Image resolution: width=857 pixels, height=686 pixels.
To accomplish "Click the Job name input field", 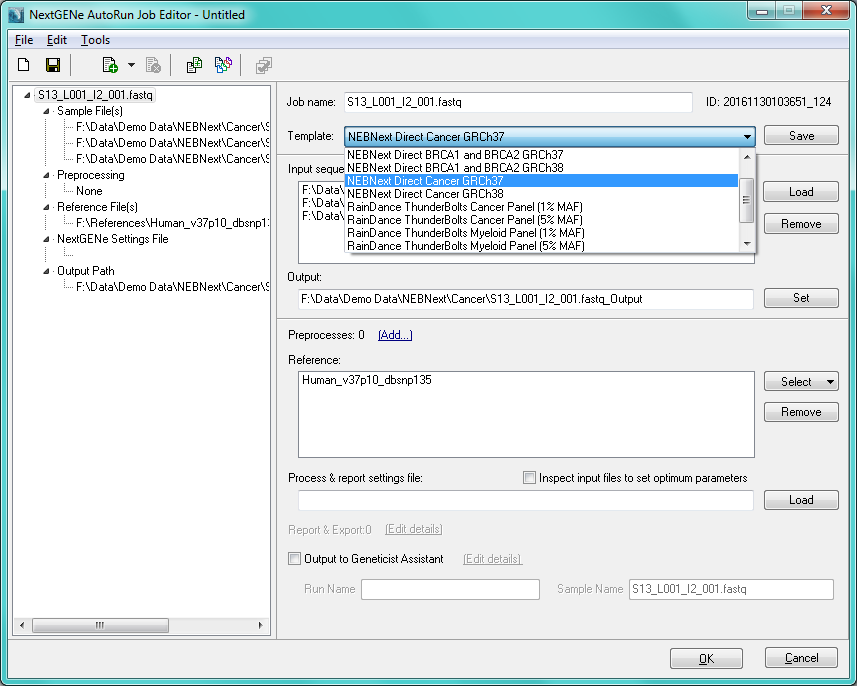I will 518,102.
